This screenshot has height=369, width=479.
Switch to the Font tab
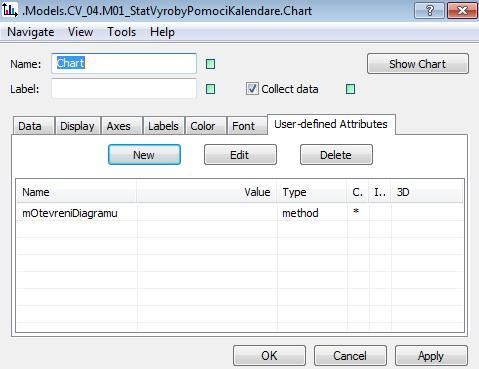pyautogui.click(x=247, y=126)
